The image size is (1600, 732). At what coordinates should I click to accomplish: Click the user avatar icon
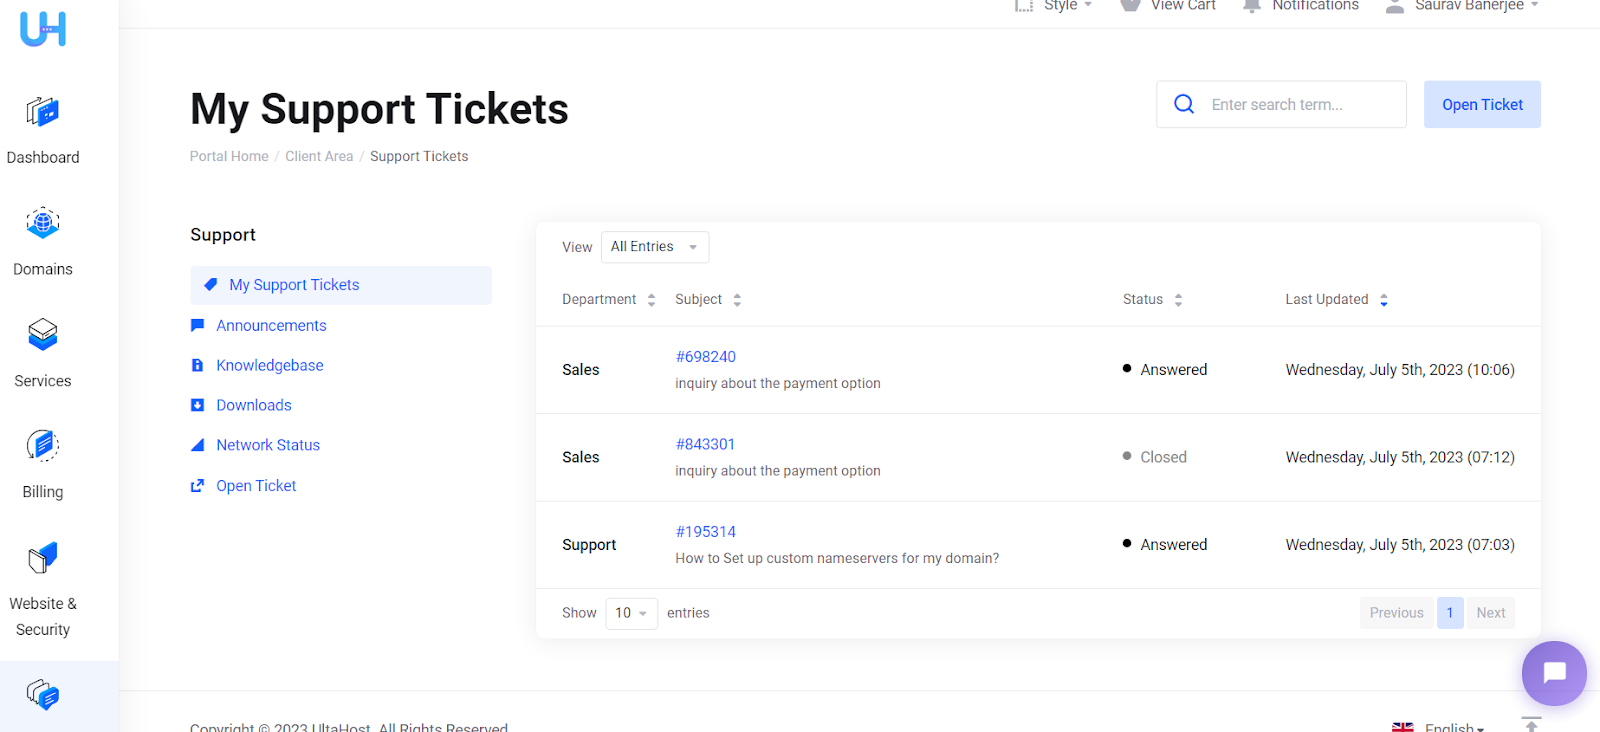tap(1395, 6)
